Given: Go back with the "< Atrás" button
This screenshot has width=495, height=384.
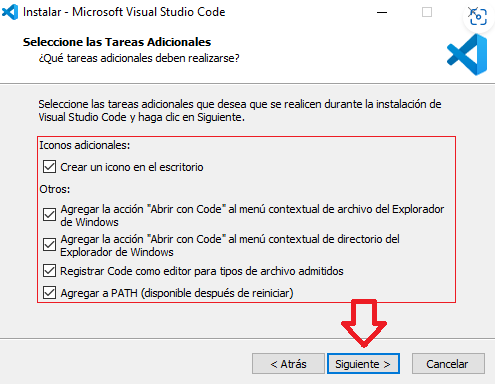Looking at the screenshot, I should point(288,364).
